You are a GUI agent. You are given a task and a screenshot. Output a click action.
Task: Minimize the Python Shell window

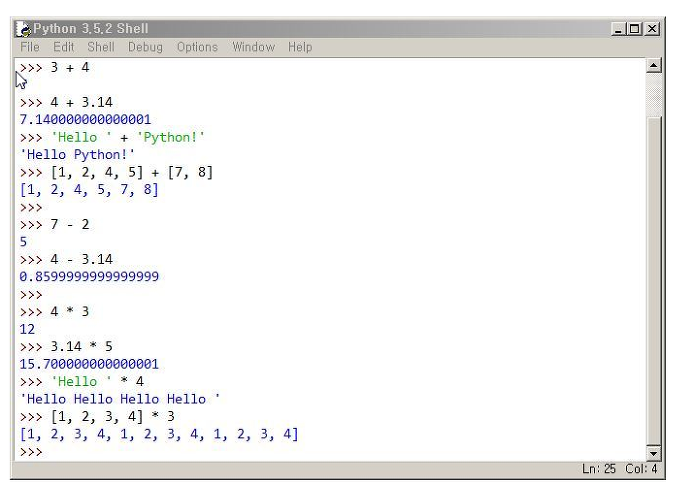pyautogui.click(x=618, y=29)
